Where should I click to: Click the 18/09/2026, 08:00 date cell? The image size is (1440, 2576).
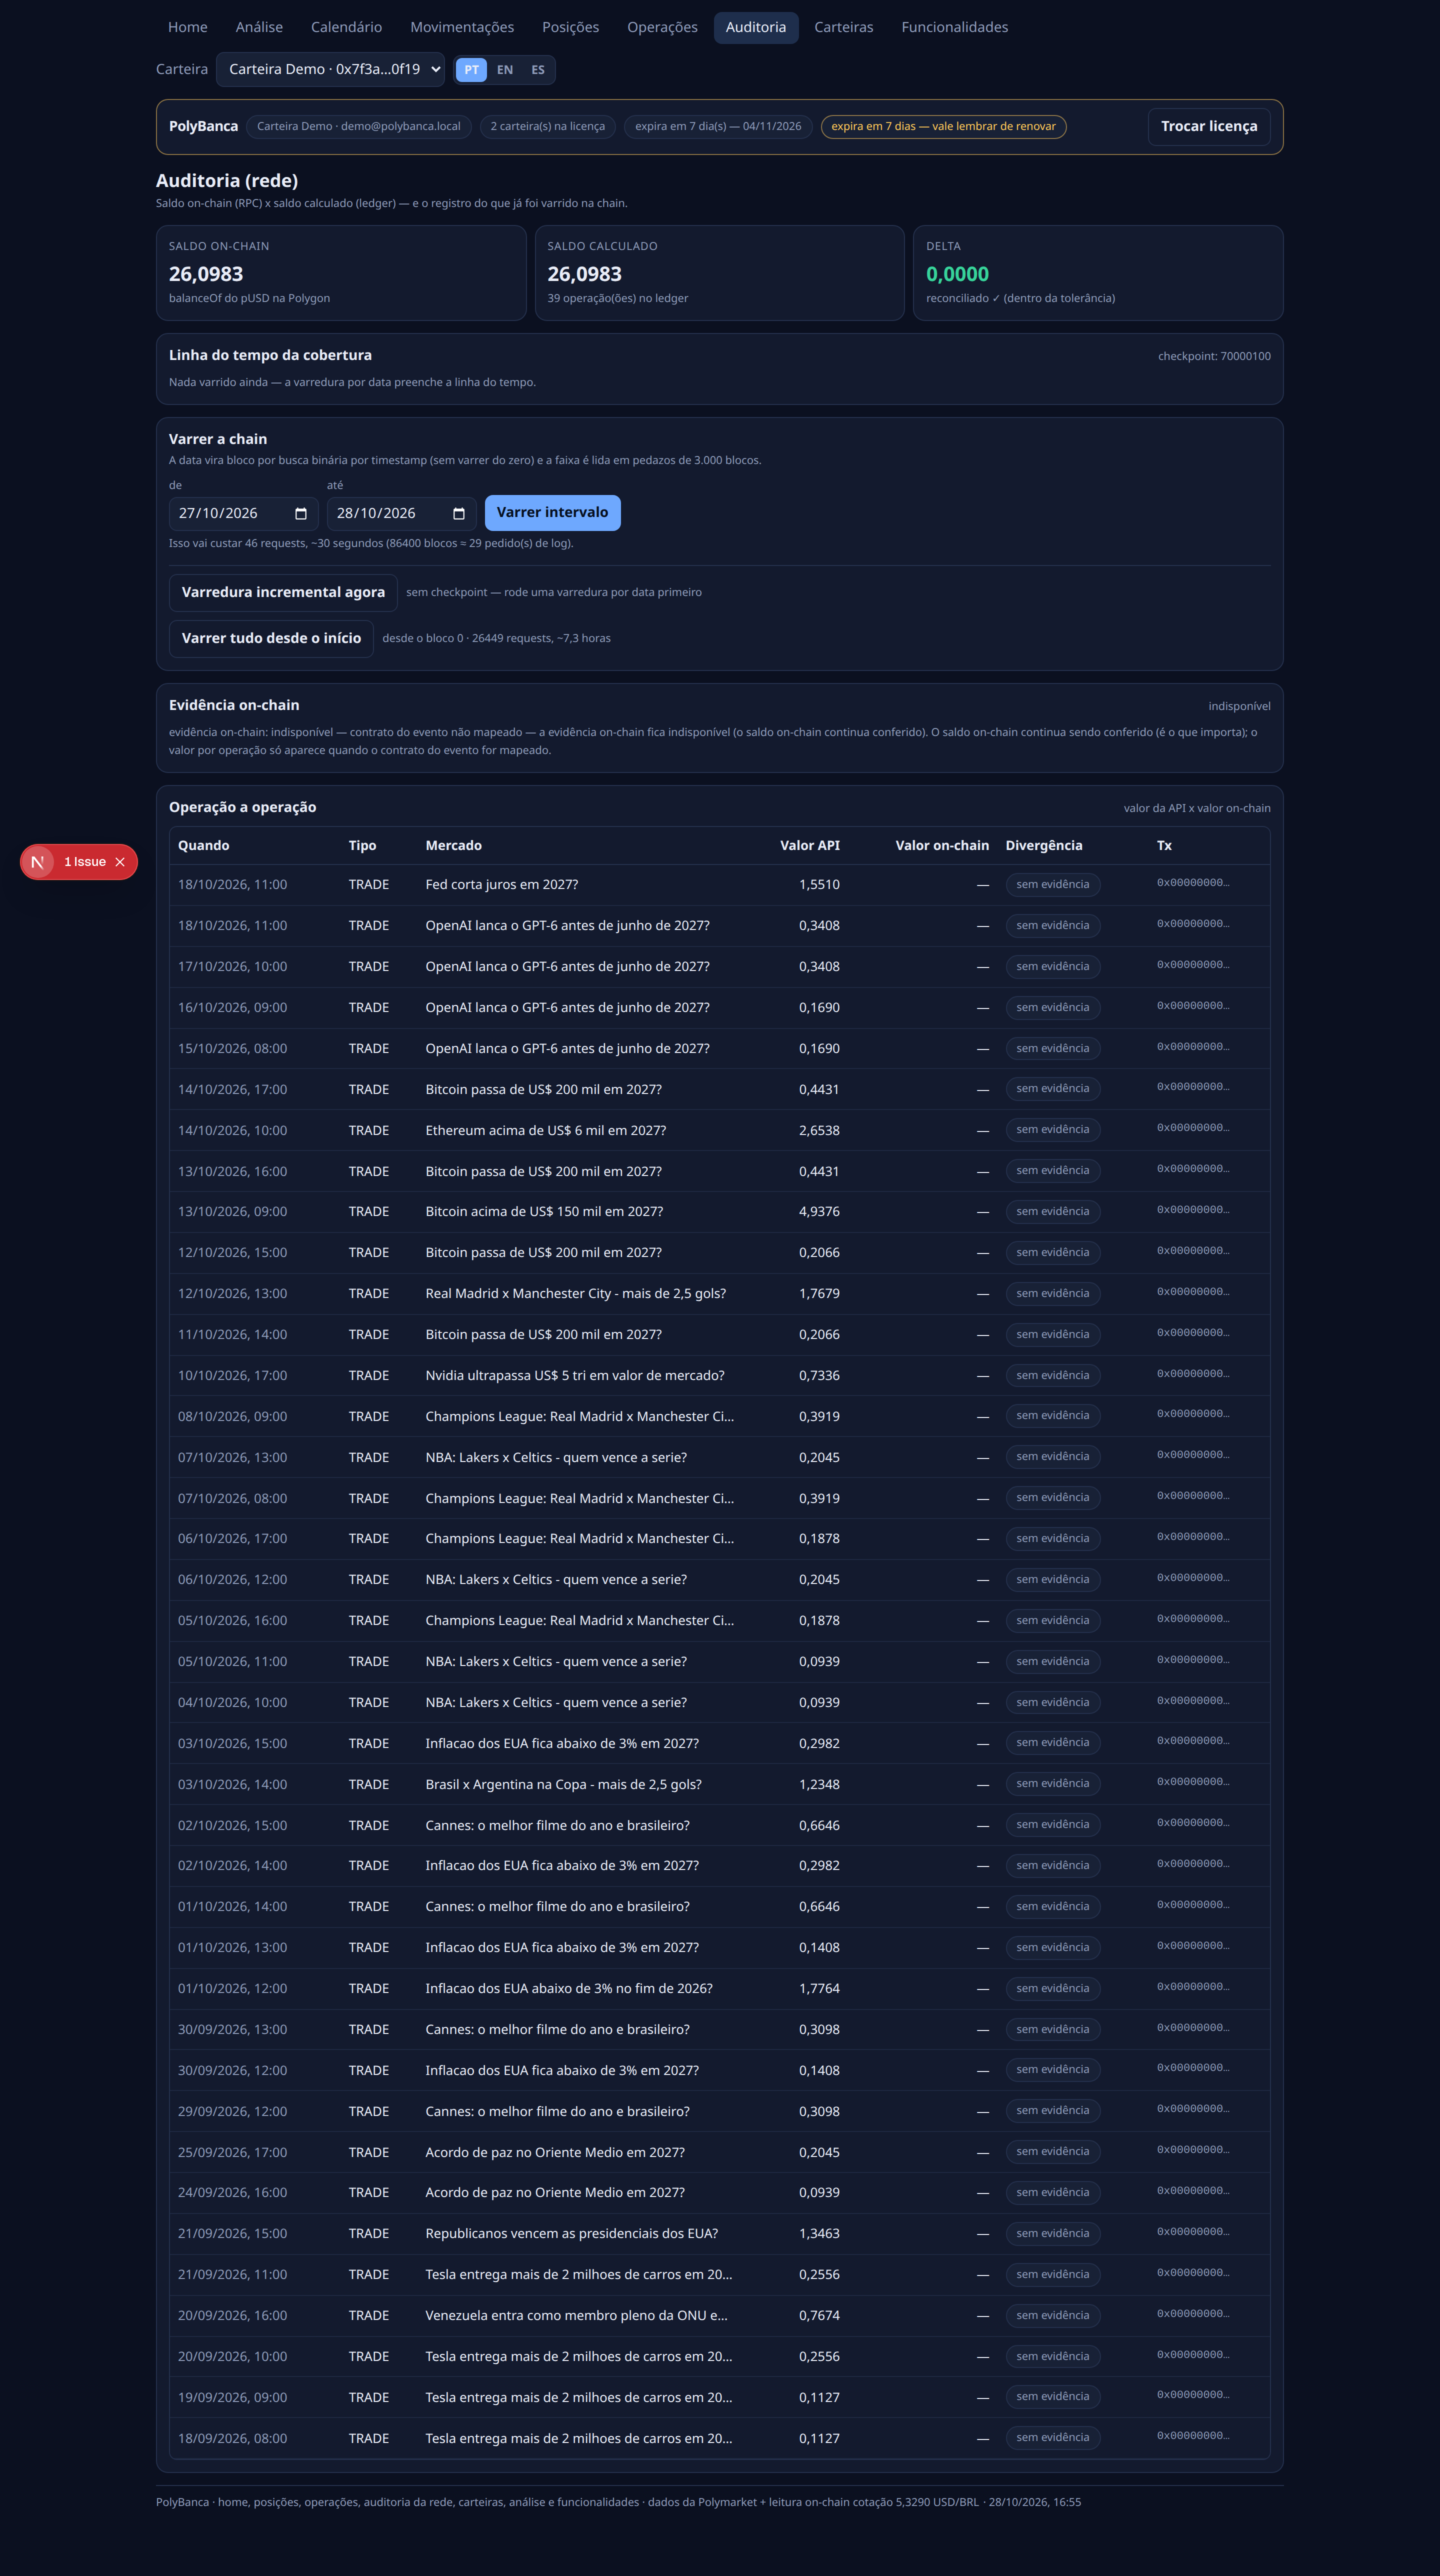(x=232, y=2438)
